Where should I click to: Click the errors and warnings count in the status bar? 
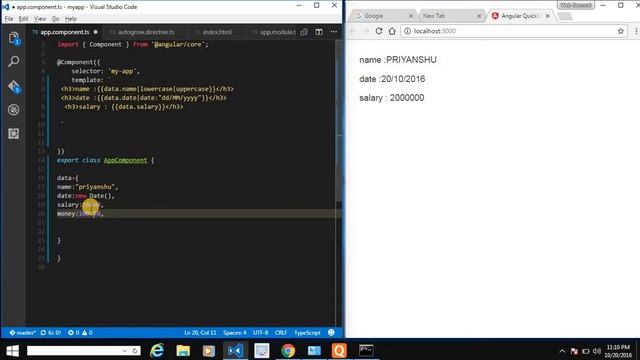pyautogui.click(x=80, y=333)
